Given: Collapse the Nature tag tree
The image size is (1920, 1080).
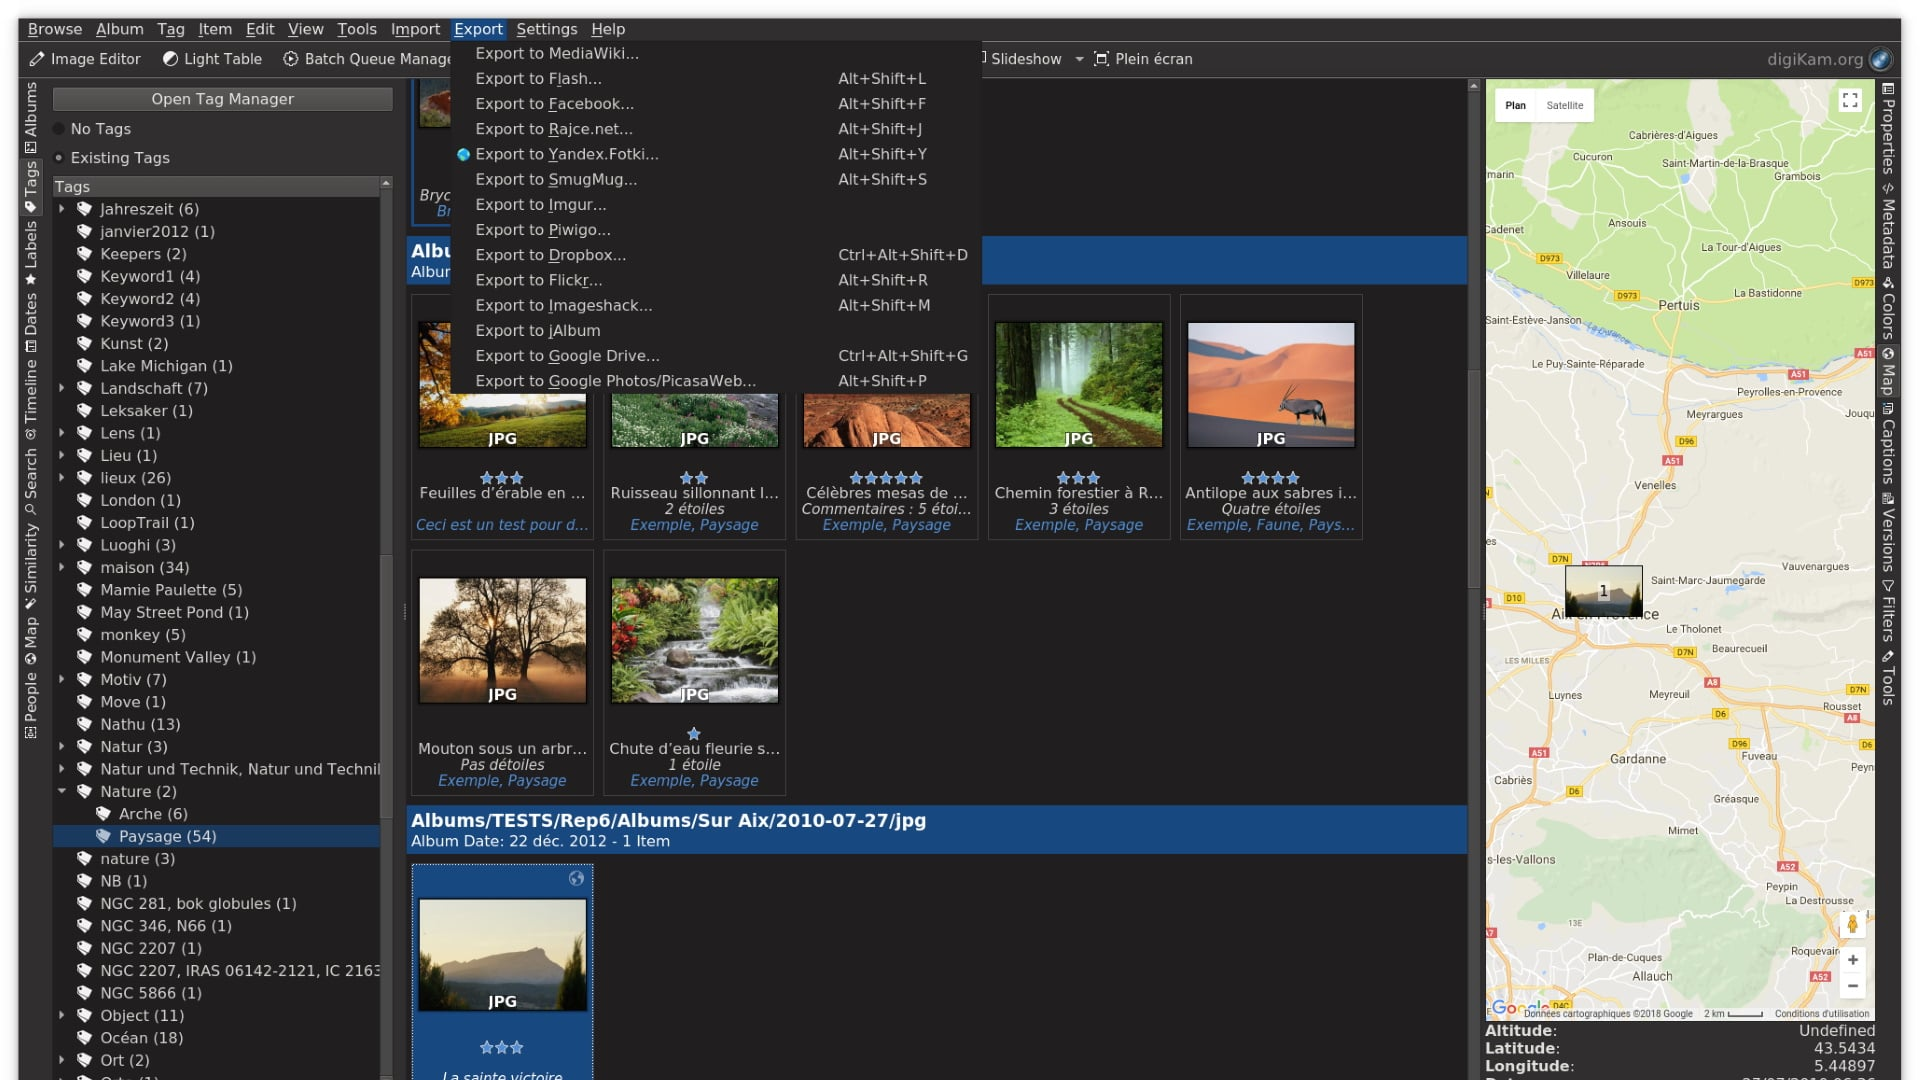Looking at the screenshot, I should point(62,791).
